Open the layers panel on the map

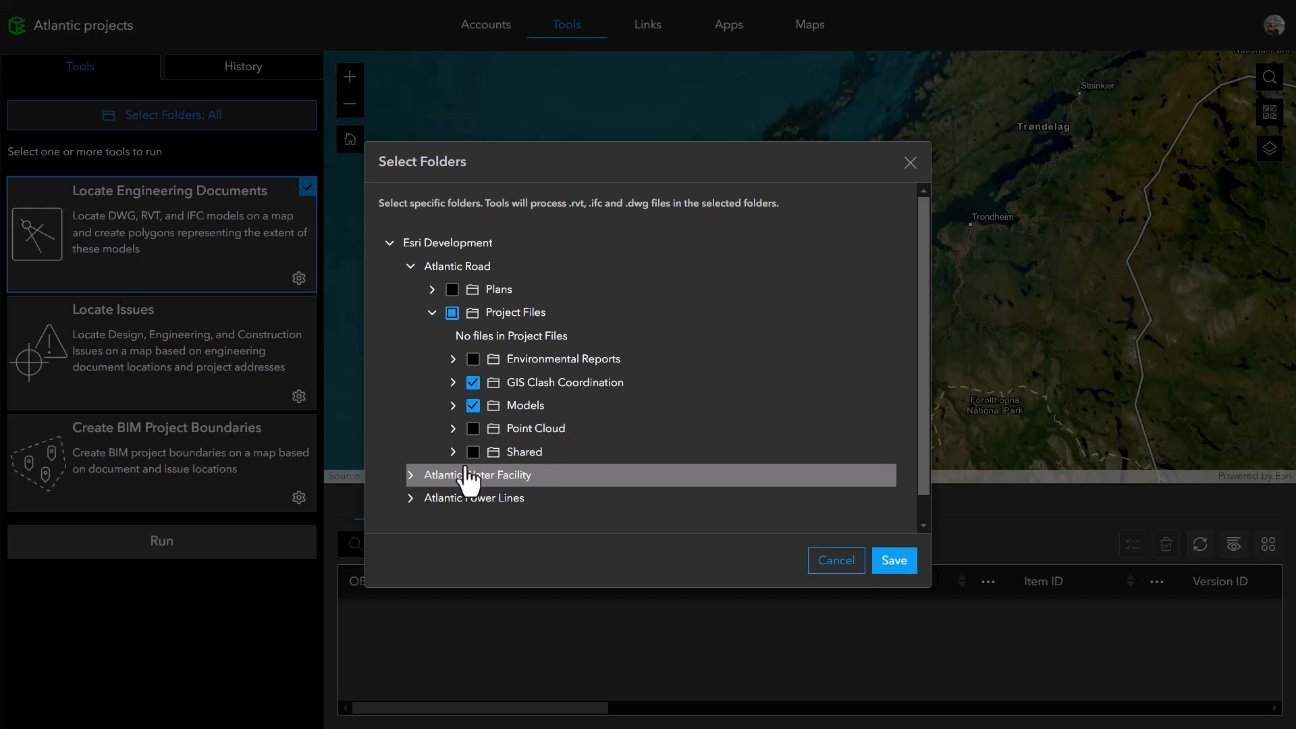(1269, 147)
